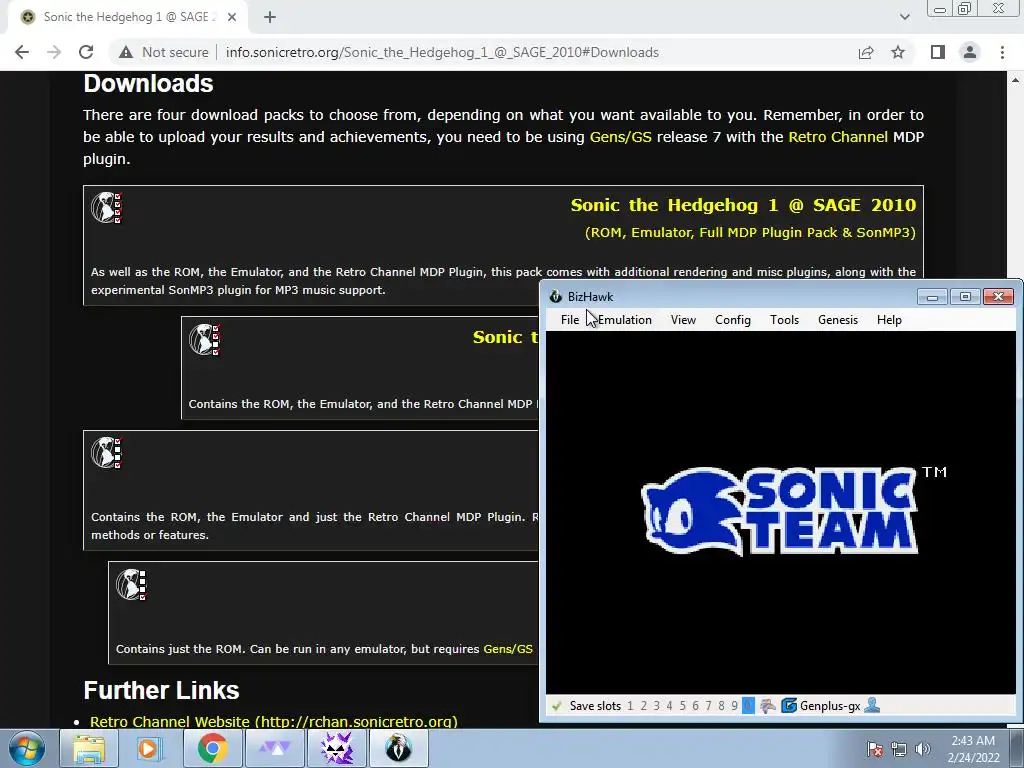Image resolution: width=1024 pixels, height=768 pixels.
Task: Select save slot 6 in BizHawk
Action: pyautogui.click(x=696, y=706)
